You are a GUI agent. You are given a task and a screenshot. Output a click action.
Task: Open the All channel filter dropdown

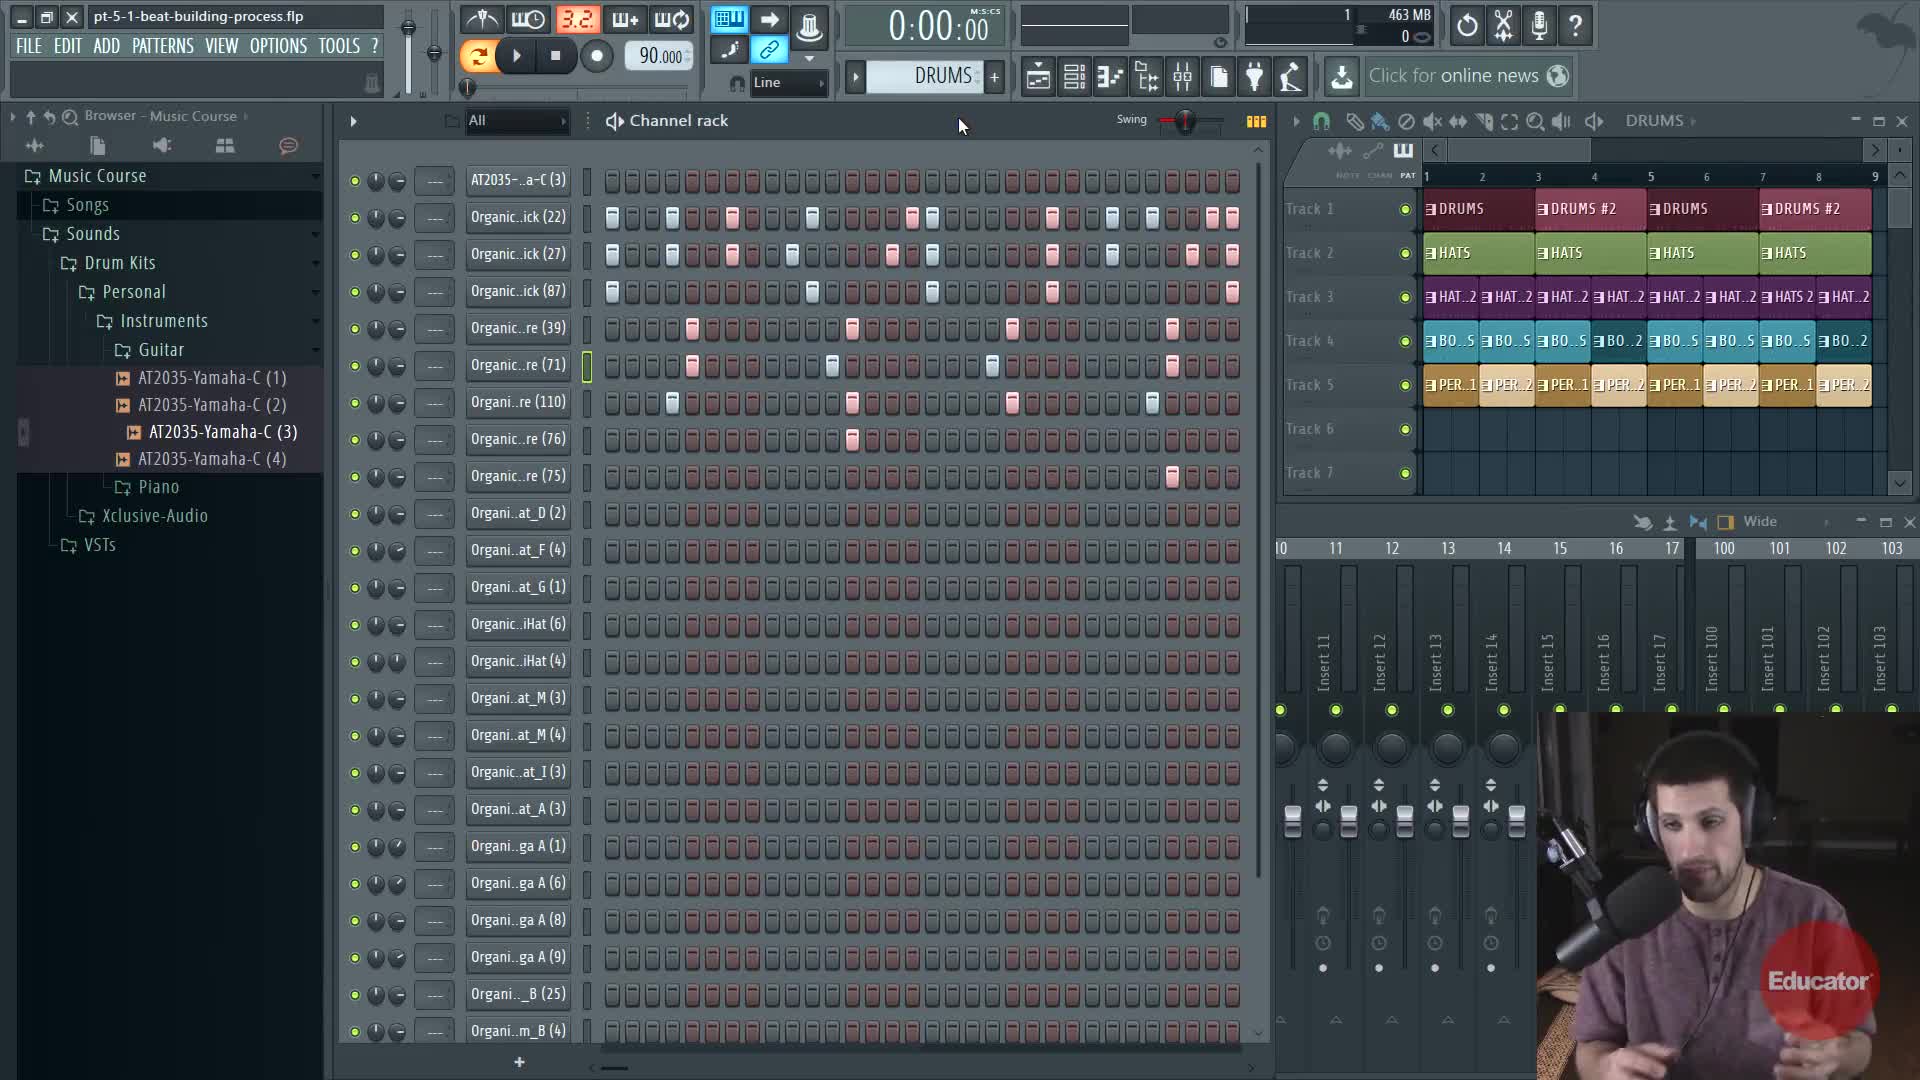[x=517, y=121]
